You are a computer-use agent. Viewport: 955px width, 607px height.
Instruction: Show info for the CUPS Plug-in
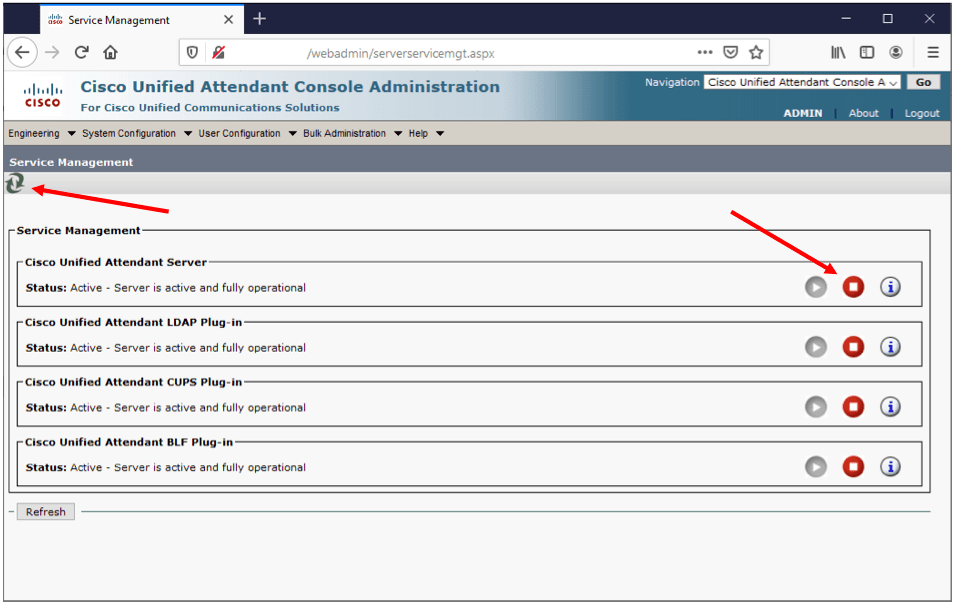[x=890, y=407]
